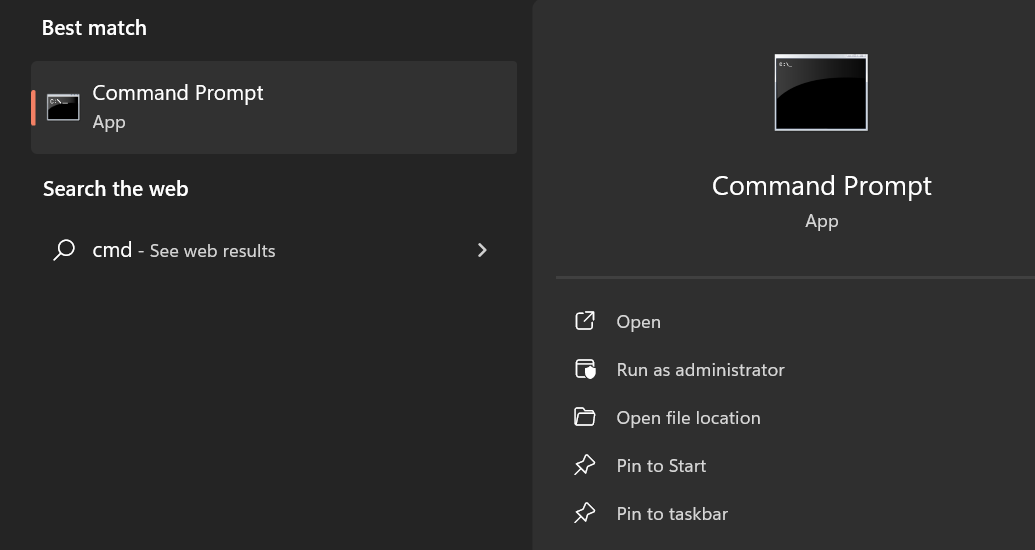Open the cmd - See web results entry

click(274, 250)
